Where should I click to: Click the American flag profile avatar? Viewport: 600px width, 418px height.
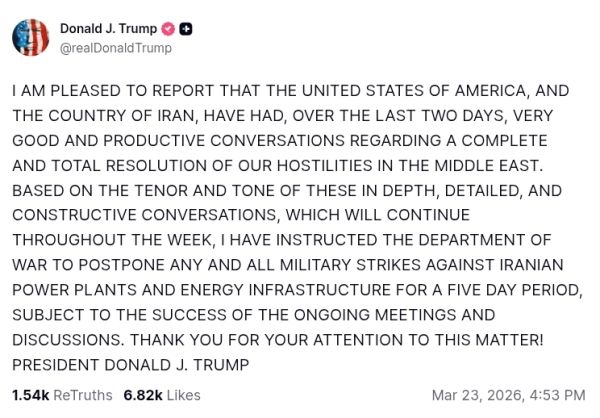[31, 37]
